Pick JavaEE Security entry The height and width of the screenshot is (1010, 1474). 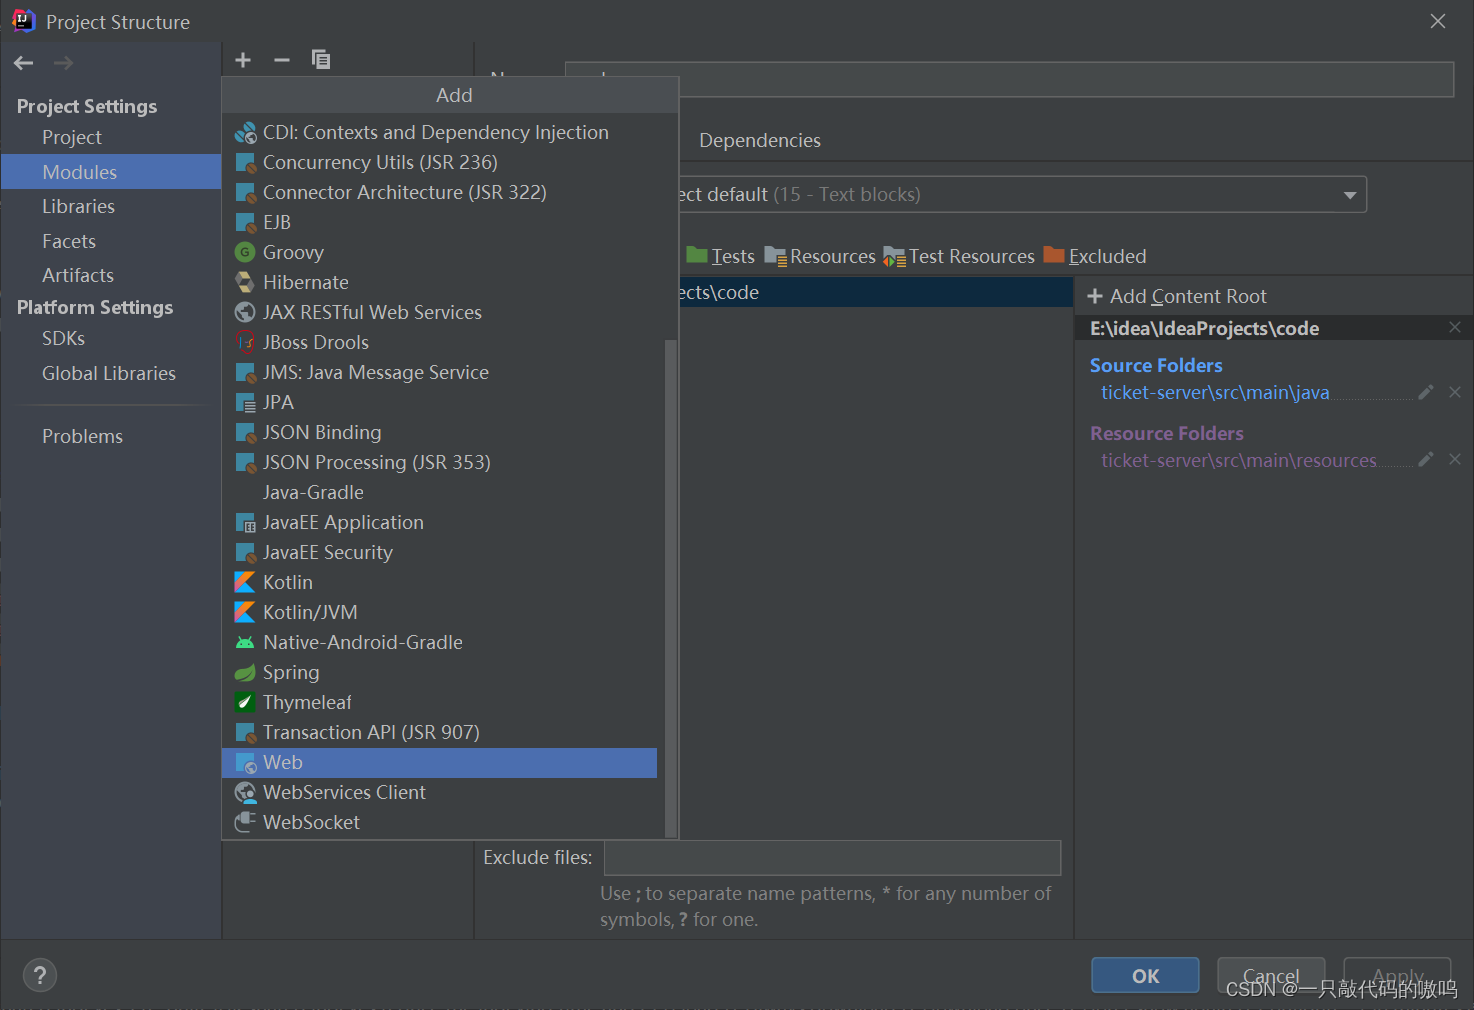439,552
